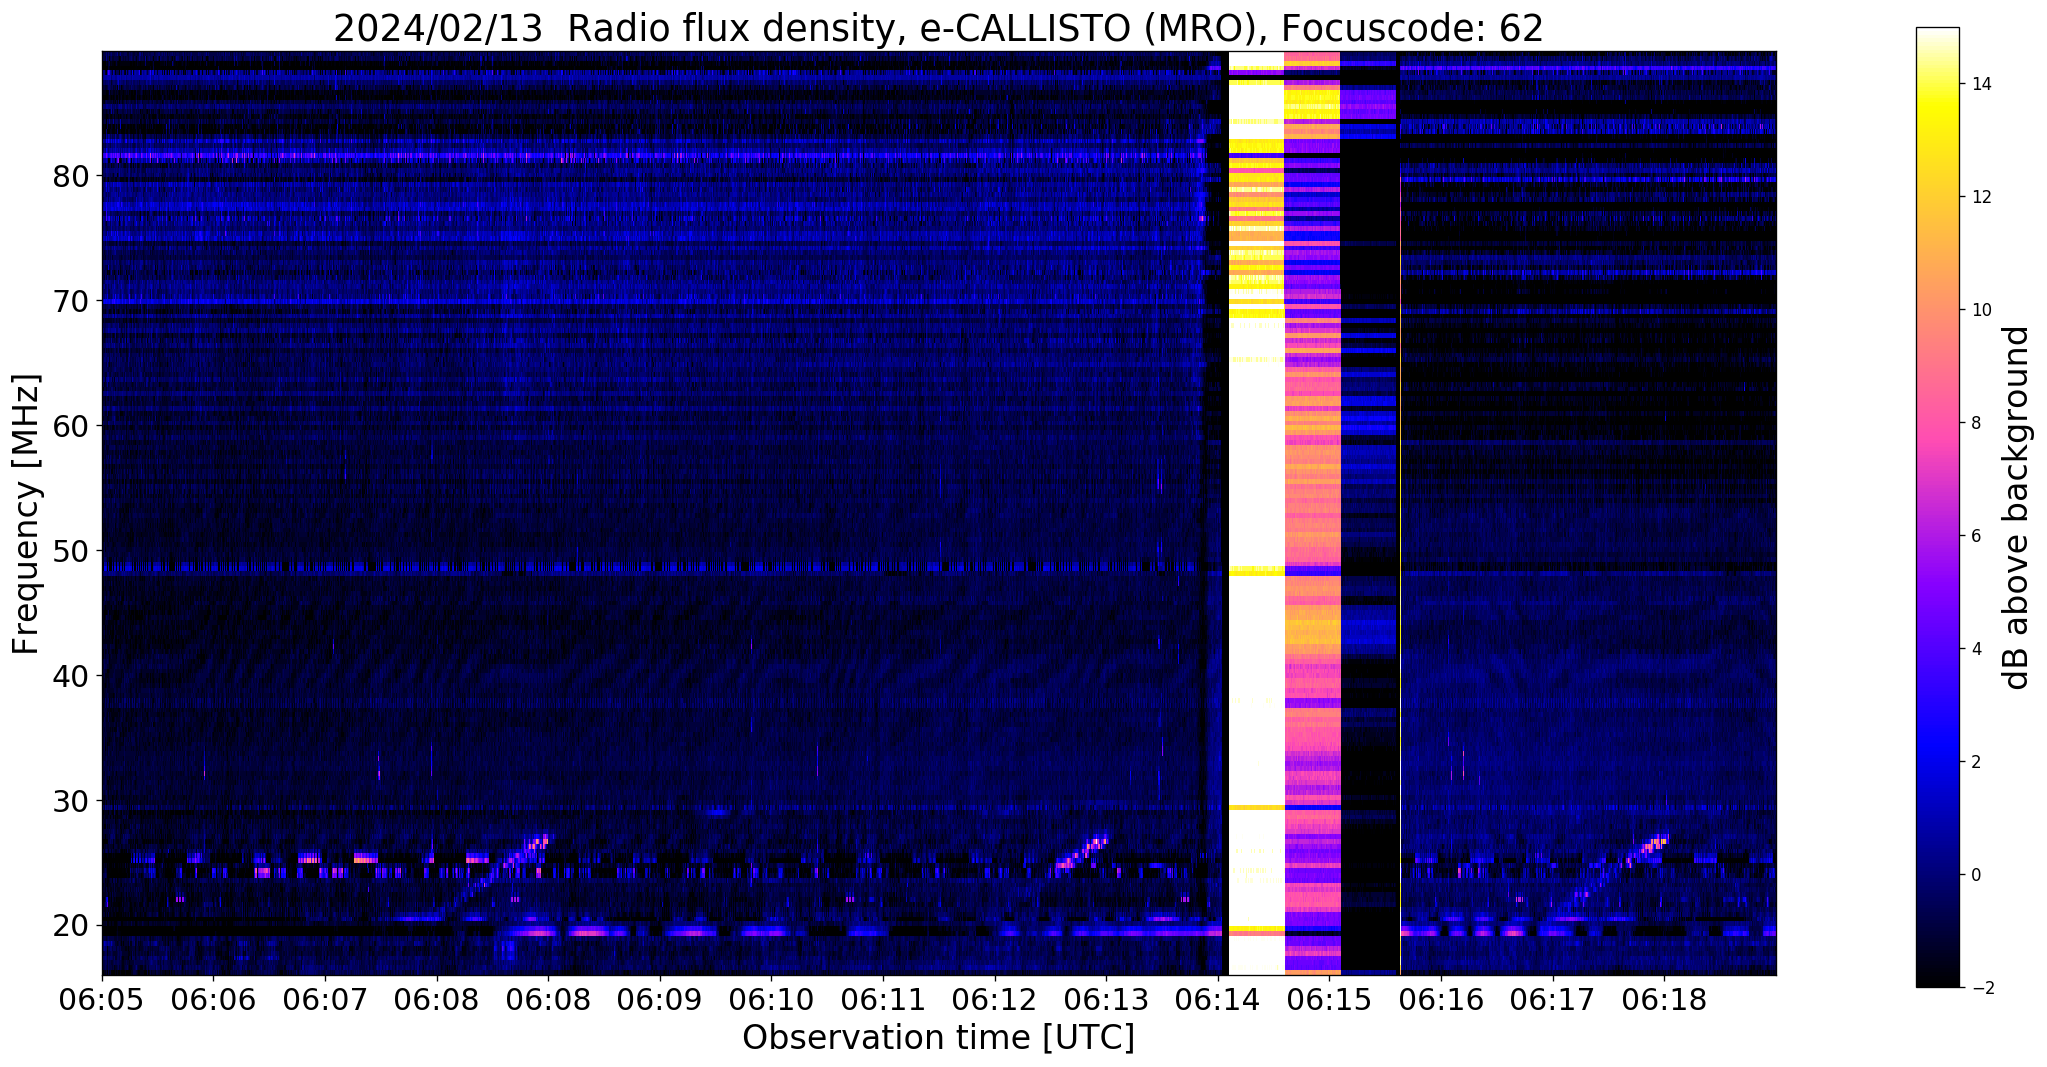Click the 40 MHz frequency tick label
This screenshot has height=1067, width=2047.
coord(71,676)
